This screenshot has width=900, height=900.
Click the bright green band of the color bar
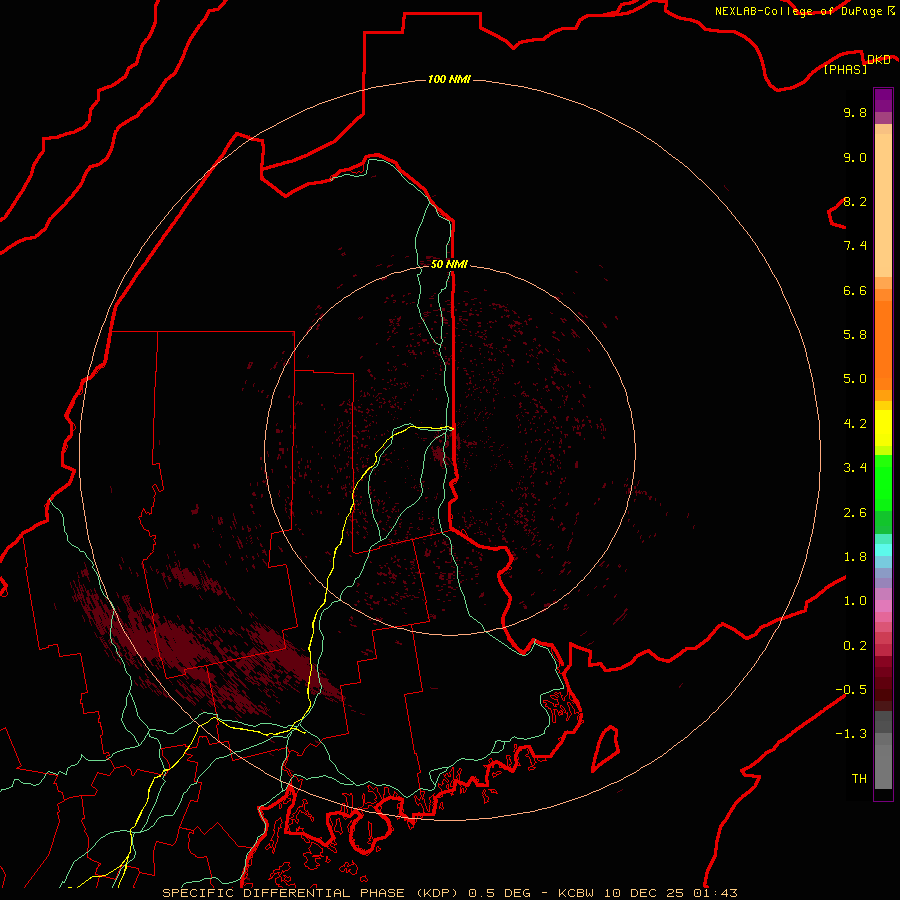pyautogui.click(x=883, y=482)
